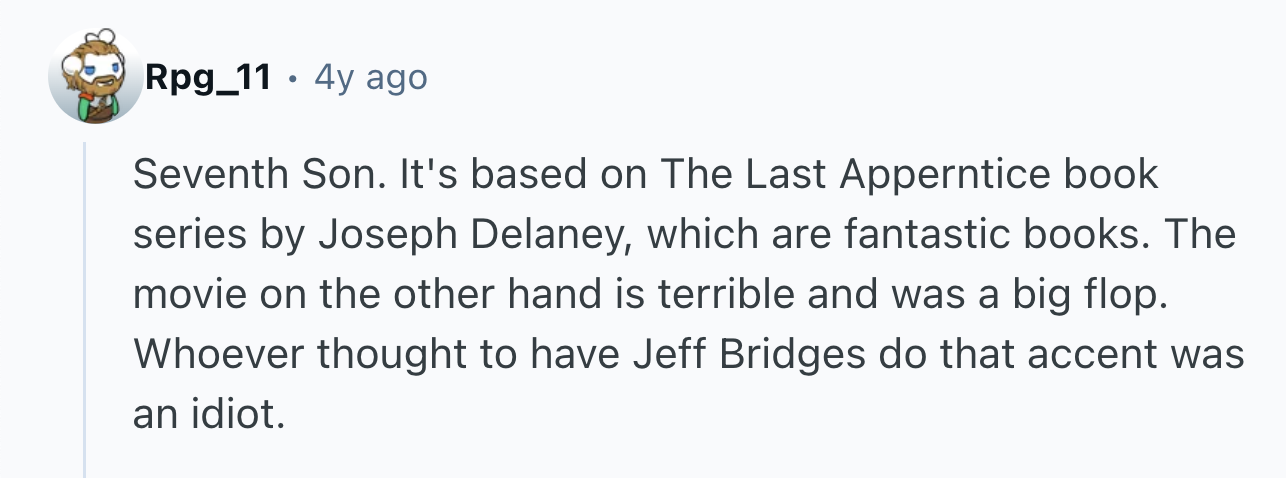The height and width of the screenshot is (478, 1286).
Task: Click the dot separator between username and timestamp
Action: (292, 77)
